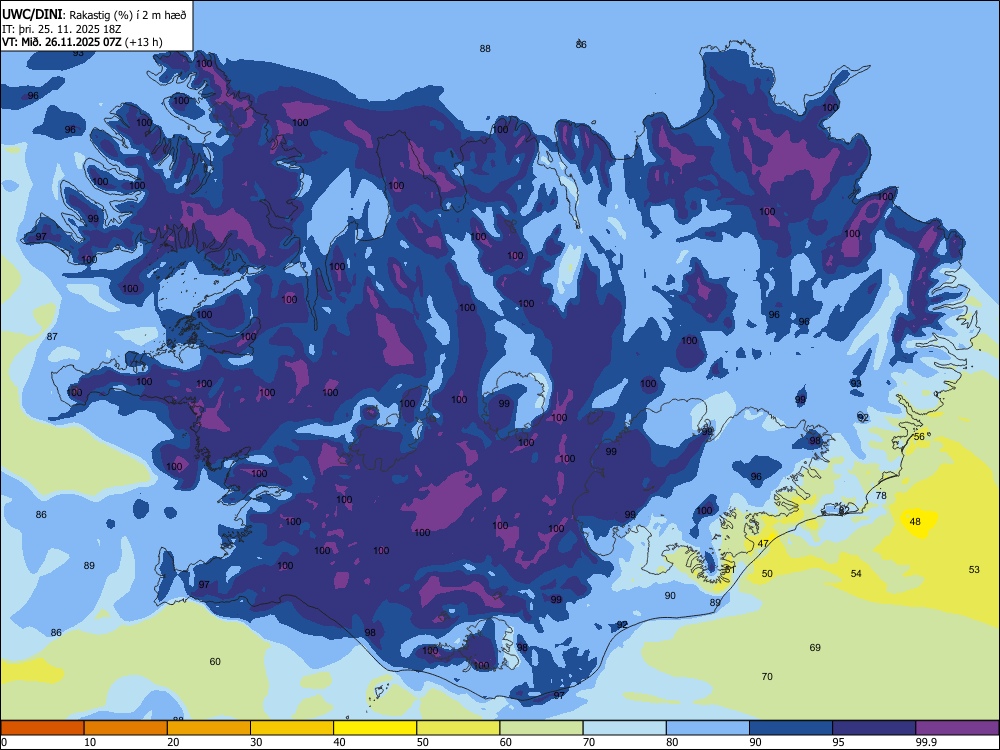Select the amber 30–40 legend swatch
The image size is (1000, 750).
(x=292, y=728)
